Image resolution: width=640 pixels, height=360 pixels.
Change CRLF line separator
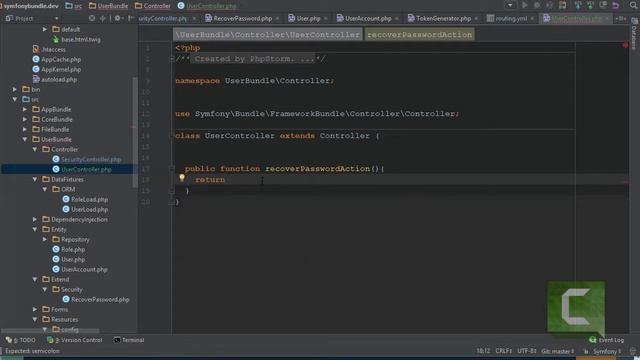[x=504, y=351]
